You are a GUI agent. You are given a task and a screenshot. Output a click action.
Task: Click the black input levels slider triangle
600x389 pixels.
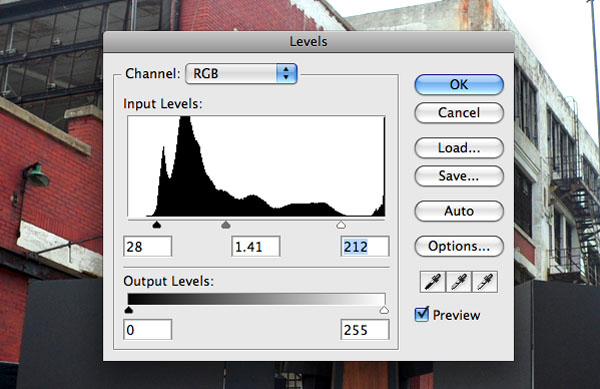tap(157, 225)
